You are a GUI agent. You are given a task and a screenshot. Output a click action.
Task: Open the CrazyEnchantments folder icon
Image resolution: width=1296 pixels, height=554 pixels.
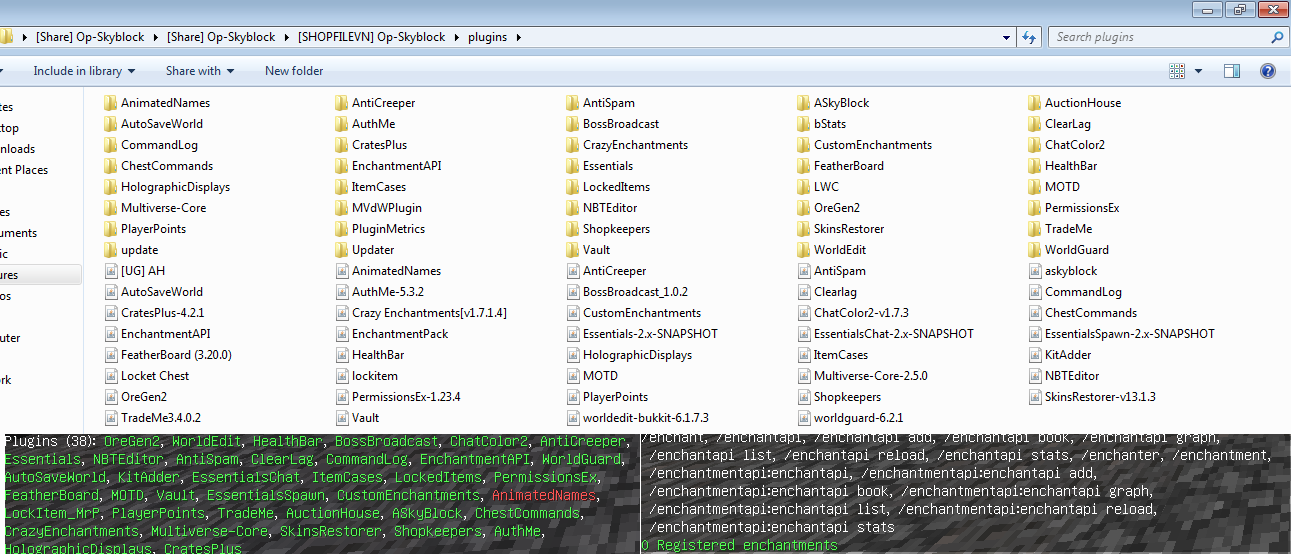point(572,145)
